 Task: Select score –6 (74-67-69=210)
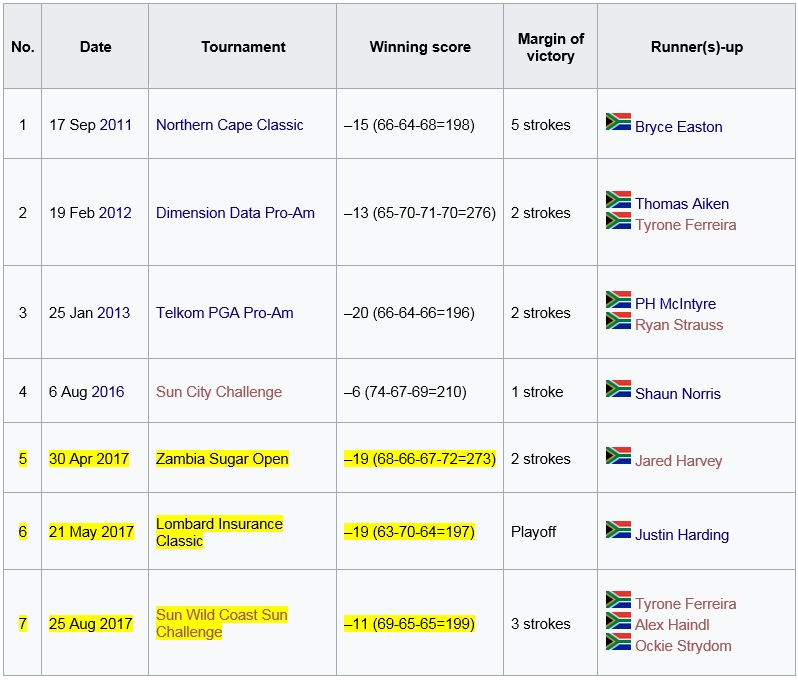tap(405, 392)
